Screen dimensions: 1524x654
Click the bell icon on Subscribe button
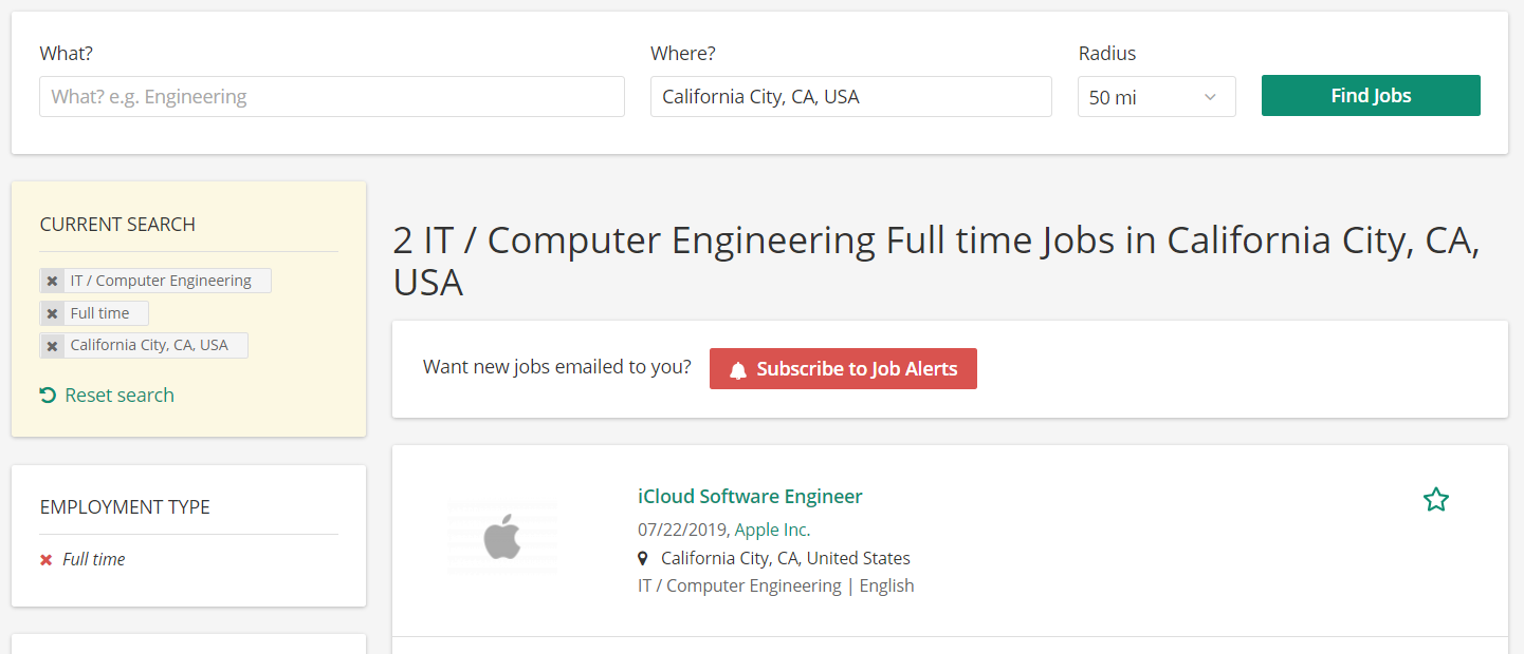(737, 368)
